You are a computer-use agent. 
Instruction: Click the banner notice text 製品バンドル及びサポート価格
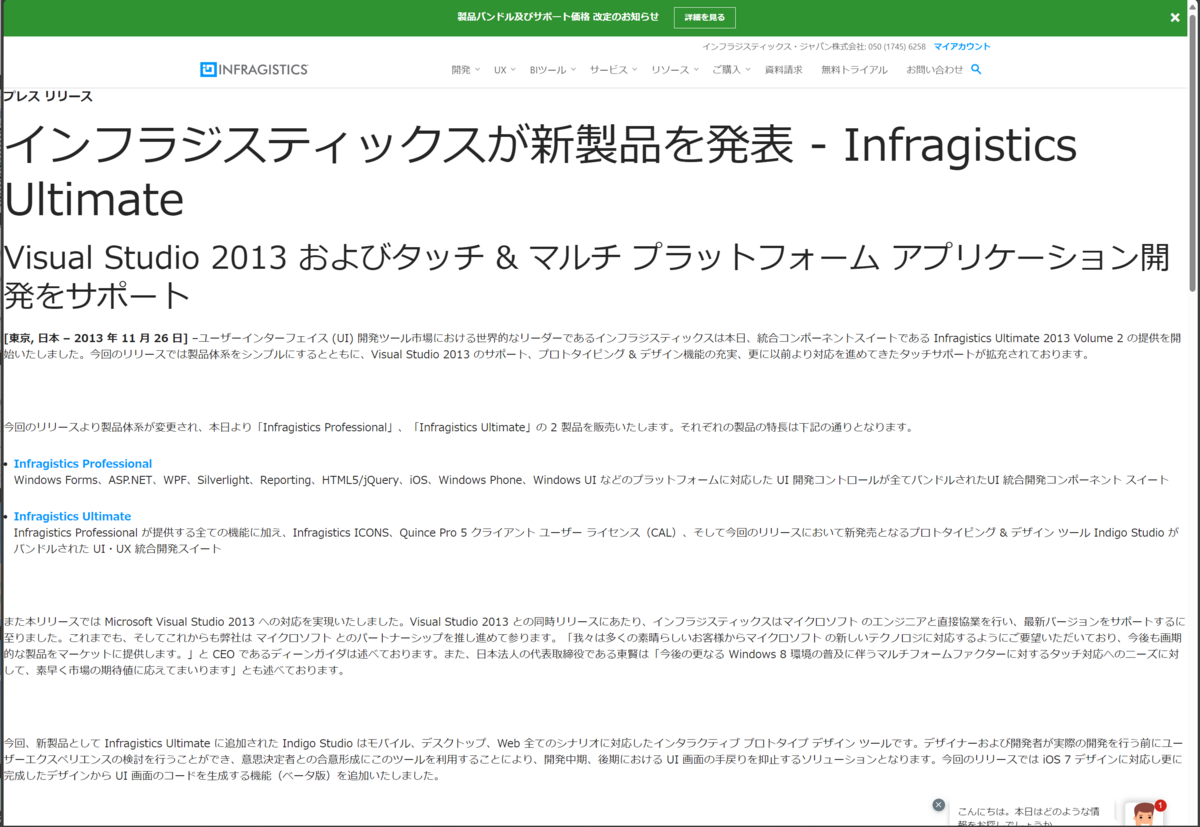pyautogui.click(x=523, y=17)
